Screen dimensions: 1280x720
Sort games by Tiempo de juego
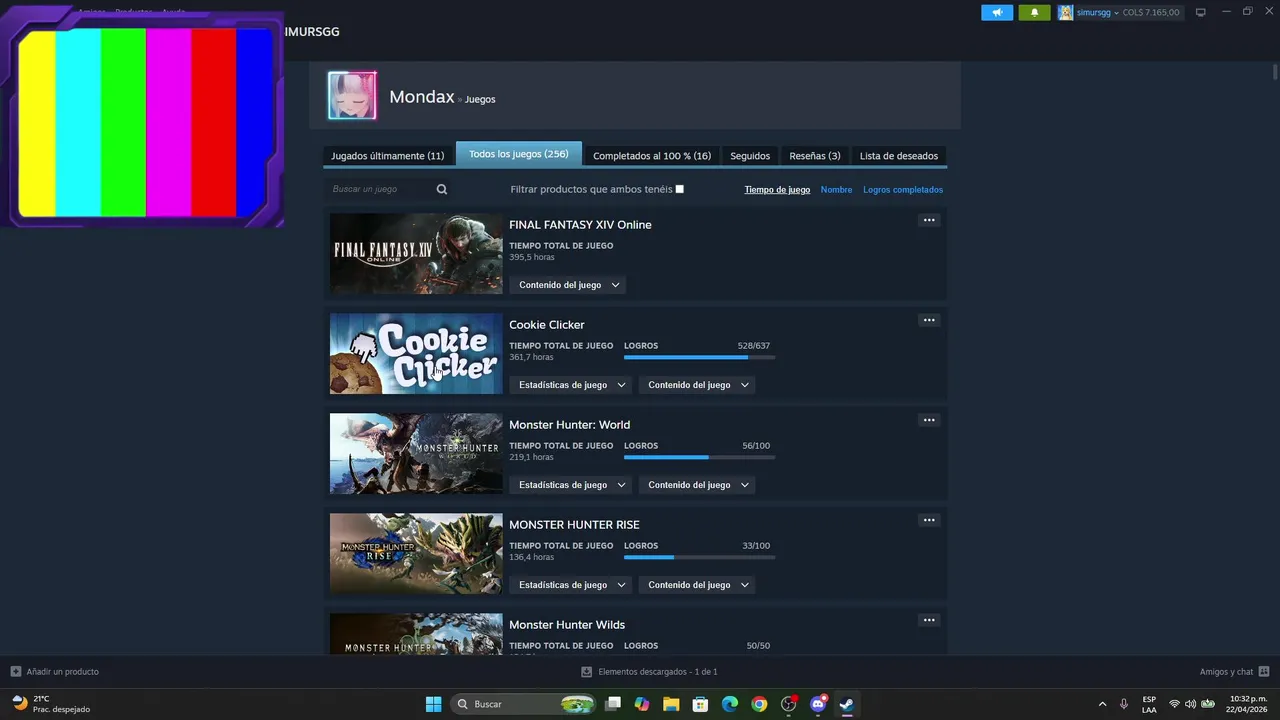[777, 189]
